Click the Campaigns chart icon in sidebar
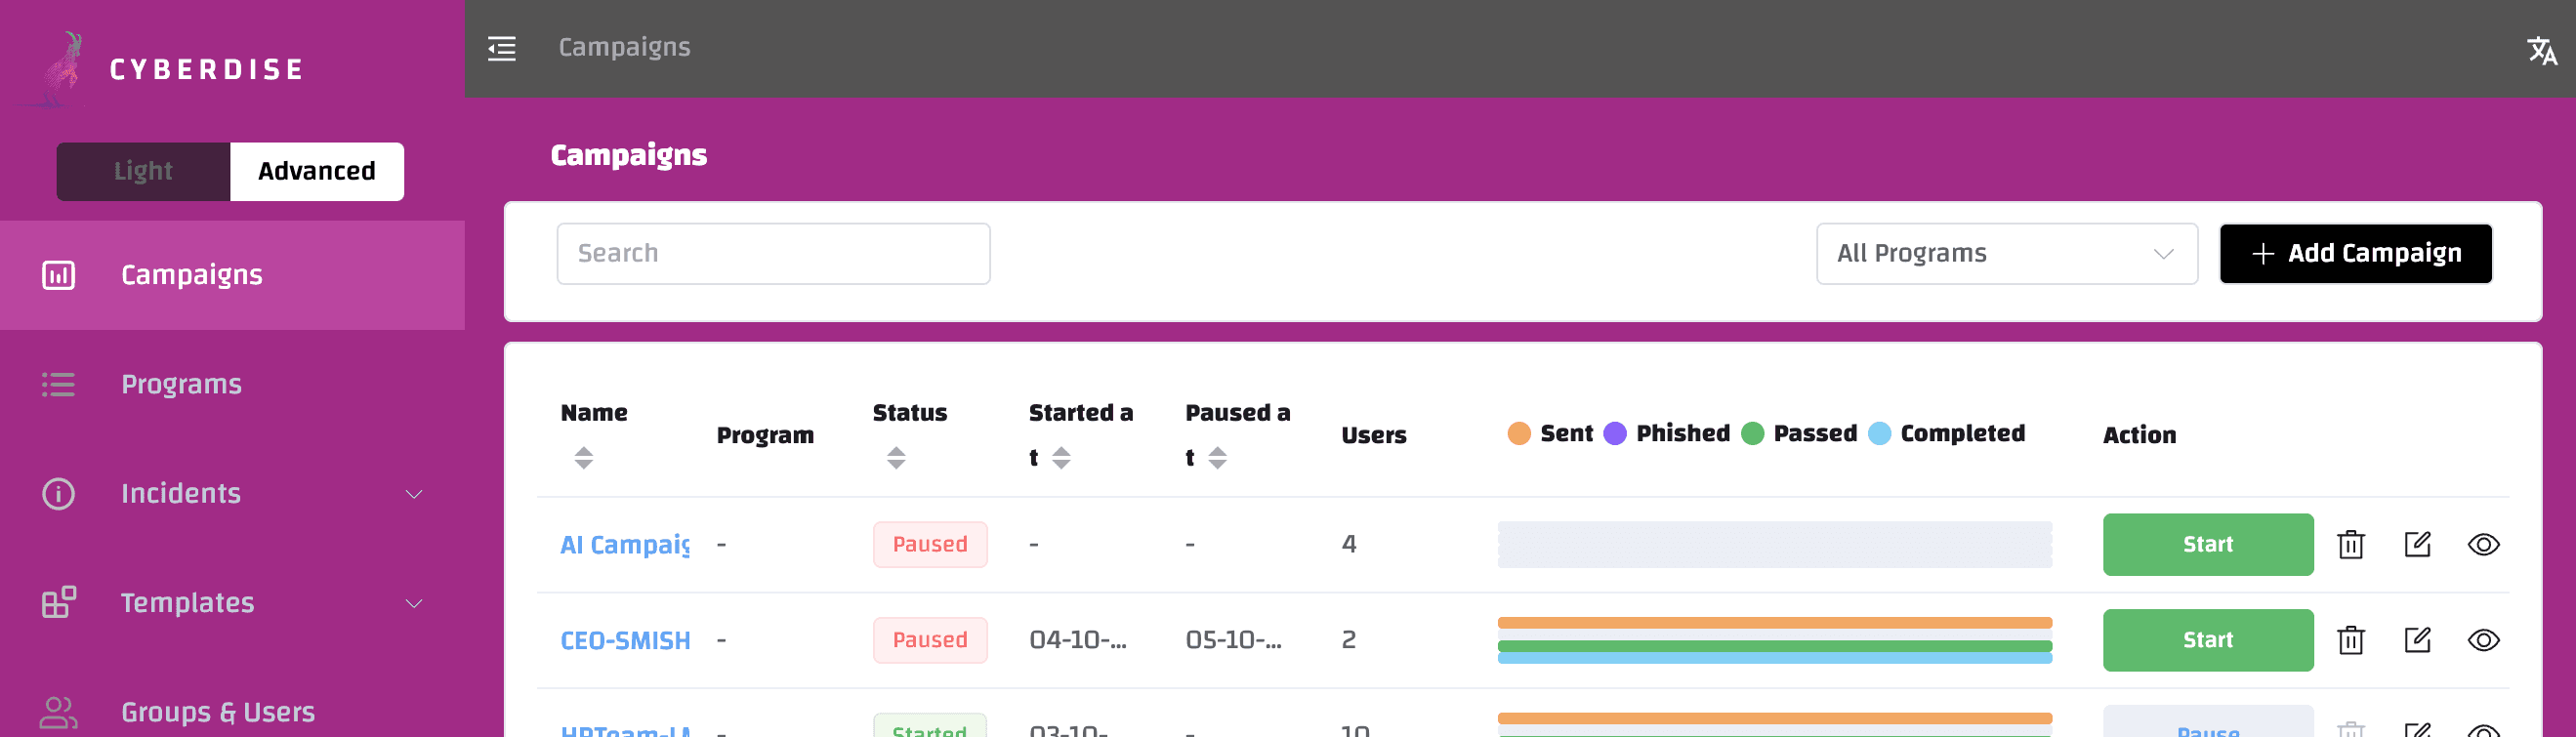The image size is (2576, 737). 58,275
